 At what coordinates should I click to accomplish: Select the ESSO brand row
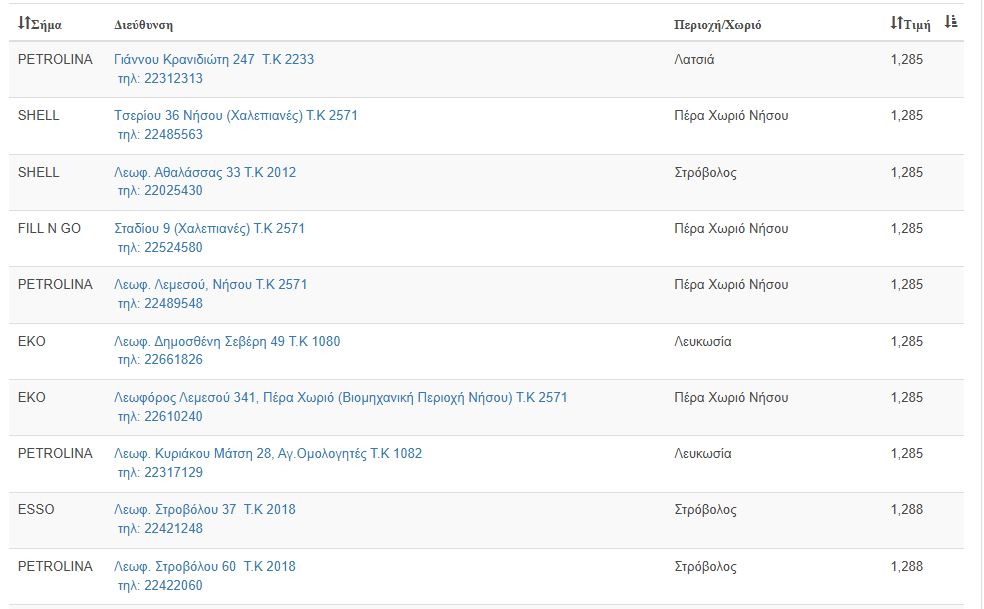[486, 520]
